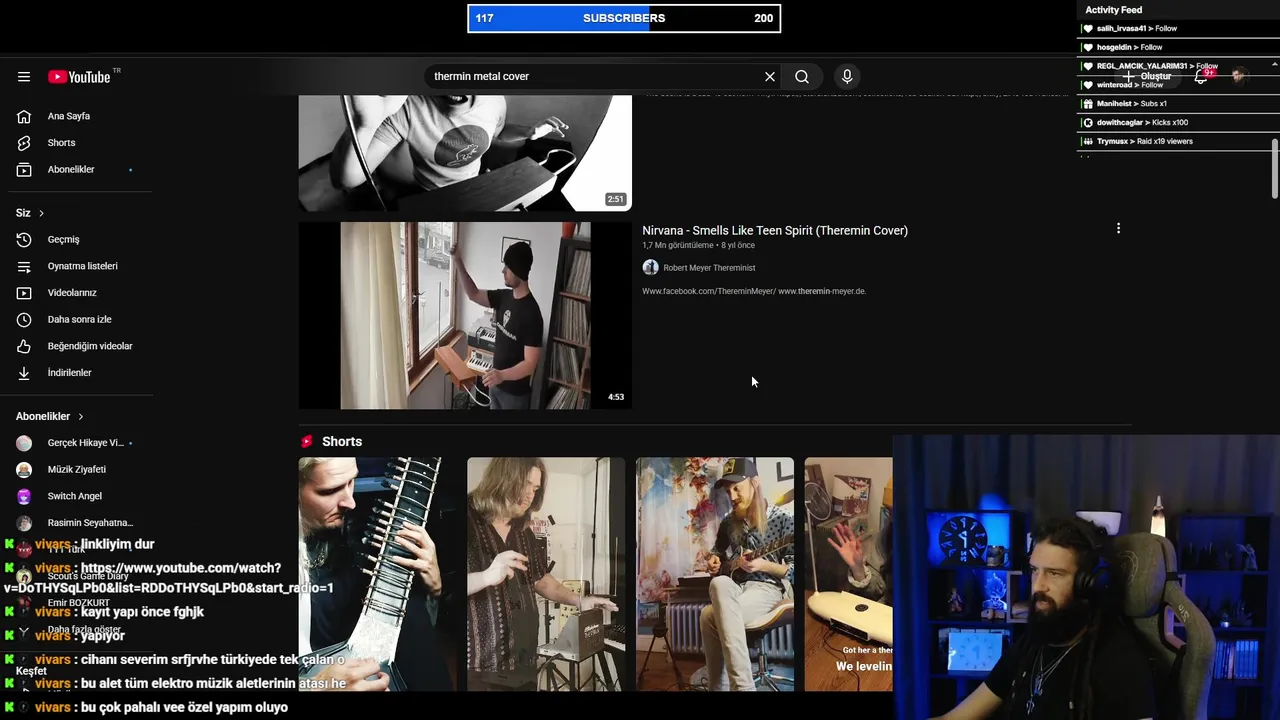Open the Short with the long-haired theremin player

pos(546,574)
